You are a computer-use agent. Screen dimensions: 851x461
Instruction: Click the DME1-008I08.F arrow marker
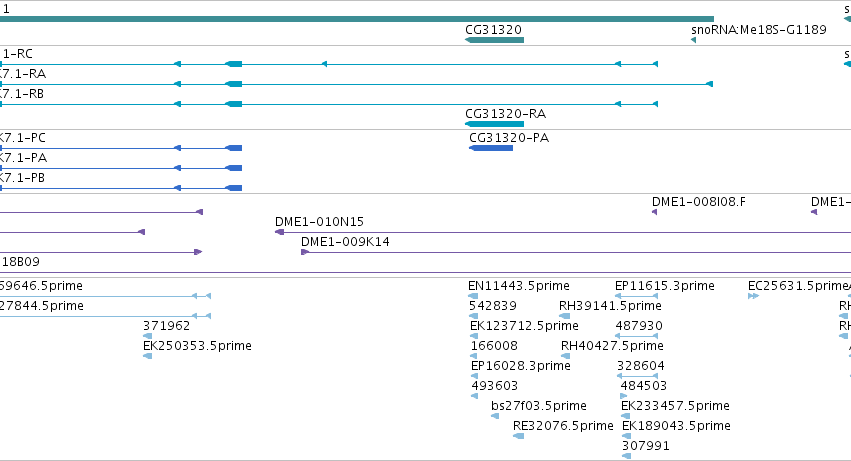pyautogui.click(x=654, y=212)
